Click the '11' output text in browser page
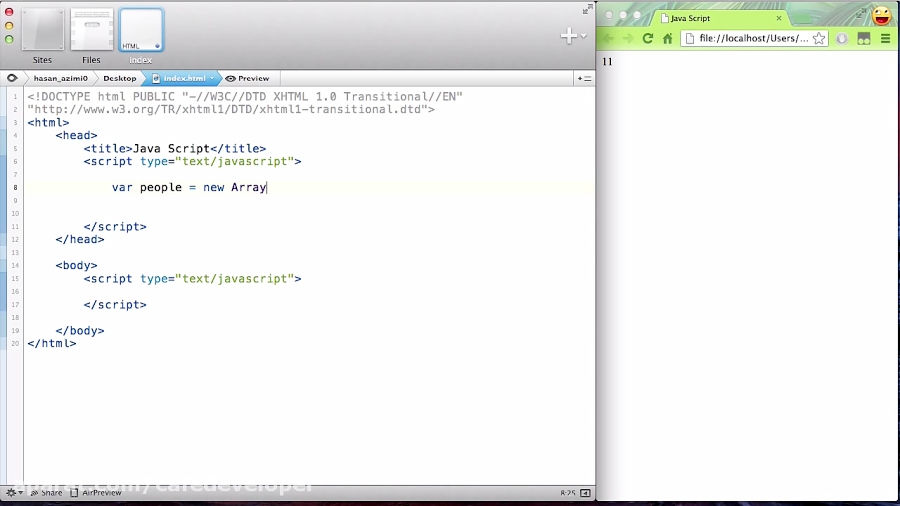The height and width of the screenshot is (506, 900). point(607,61)
